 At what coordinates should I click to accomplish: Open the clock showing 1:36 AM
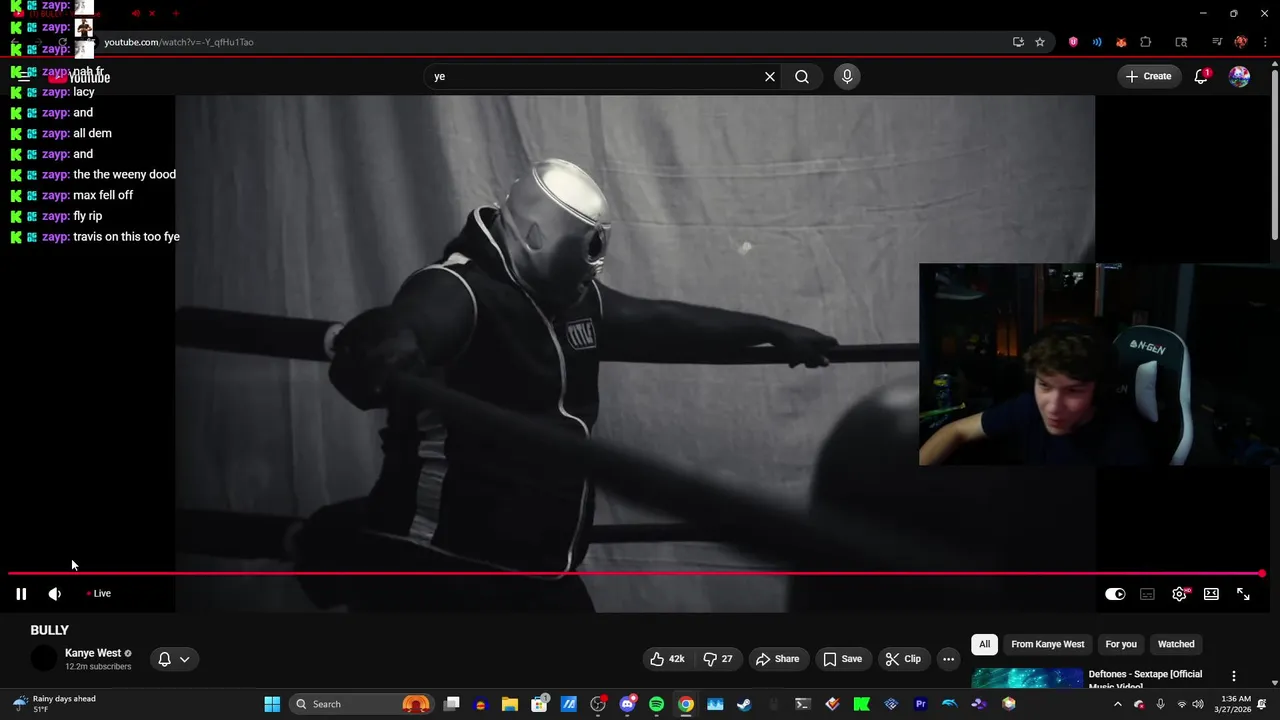point(1236,704)
